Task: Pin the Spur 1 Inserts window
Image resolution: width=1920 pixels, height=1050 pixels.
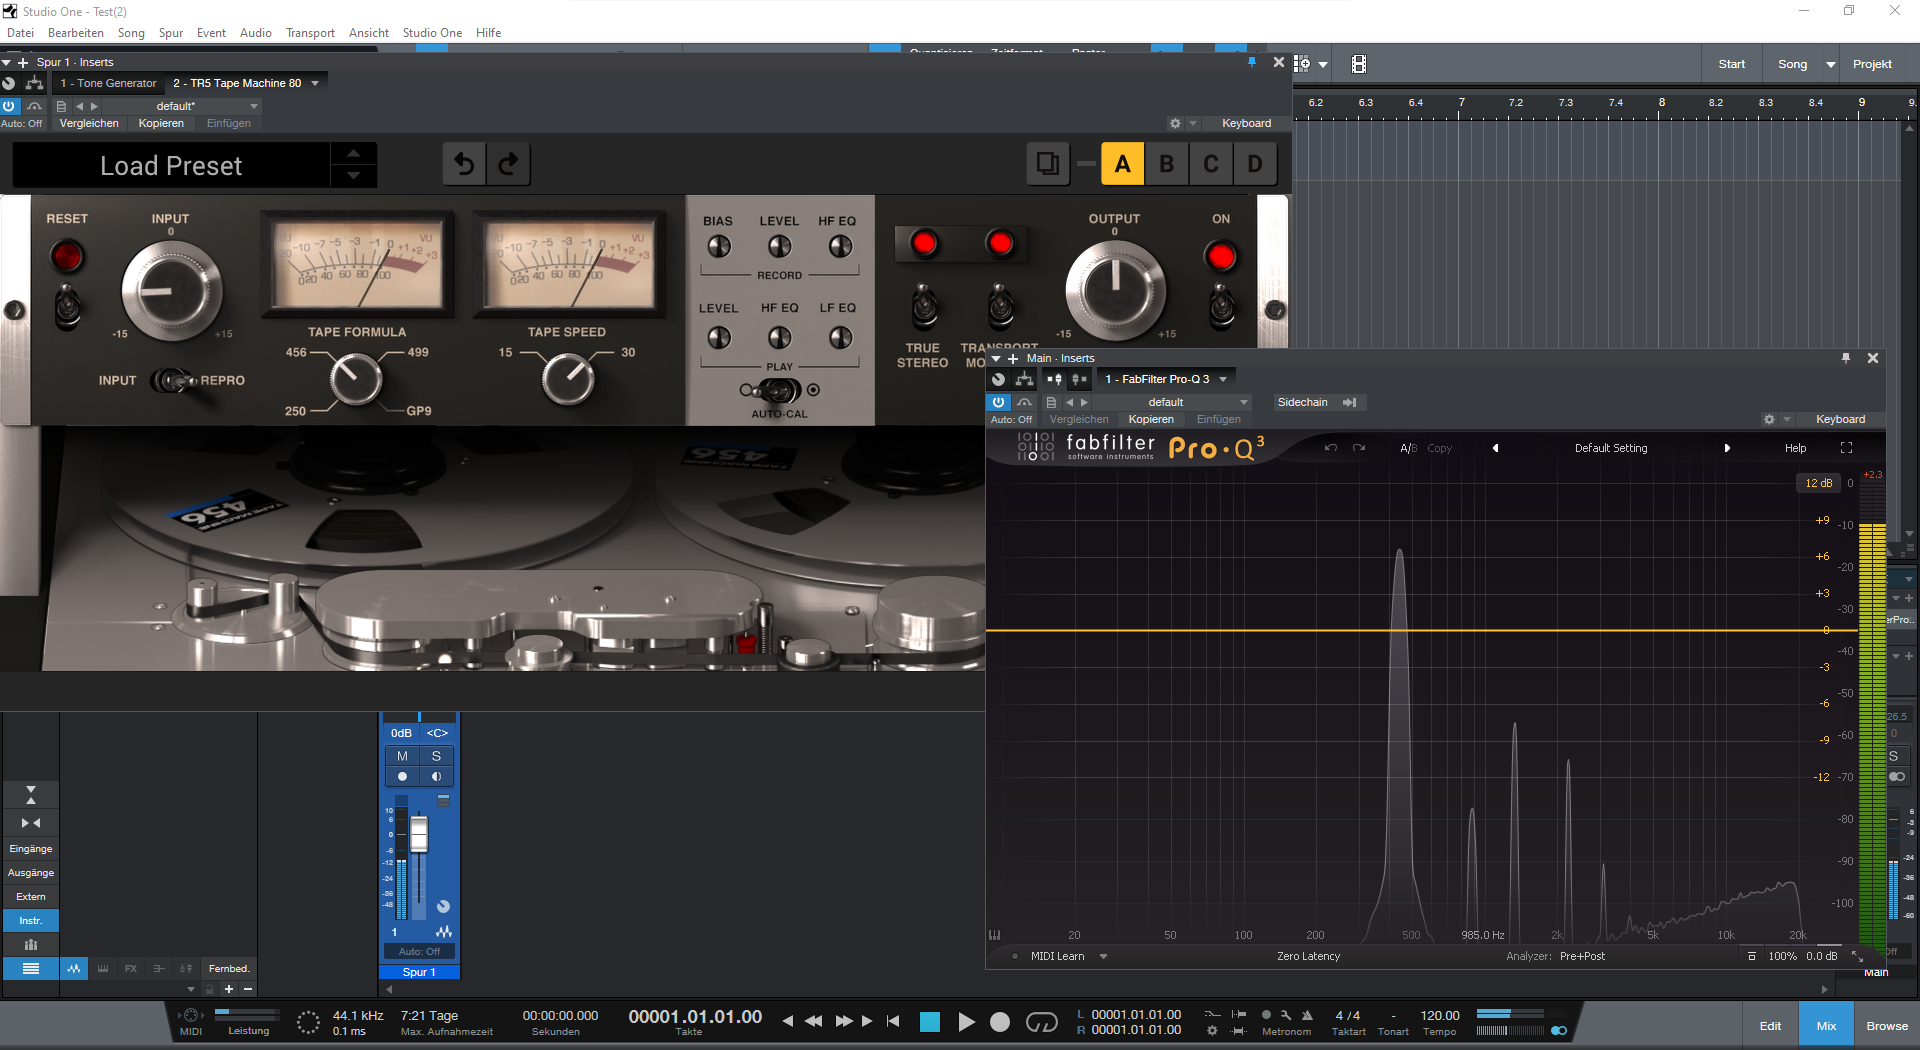Action: click(1251, 62)
